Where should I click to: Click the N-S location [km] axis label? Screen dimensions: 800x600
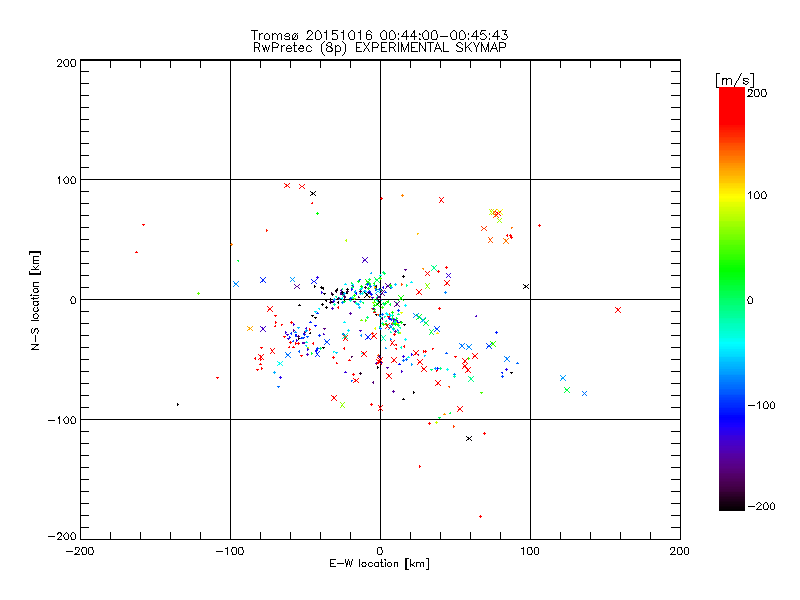(37, 299)
